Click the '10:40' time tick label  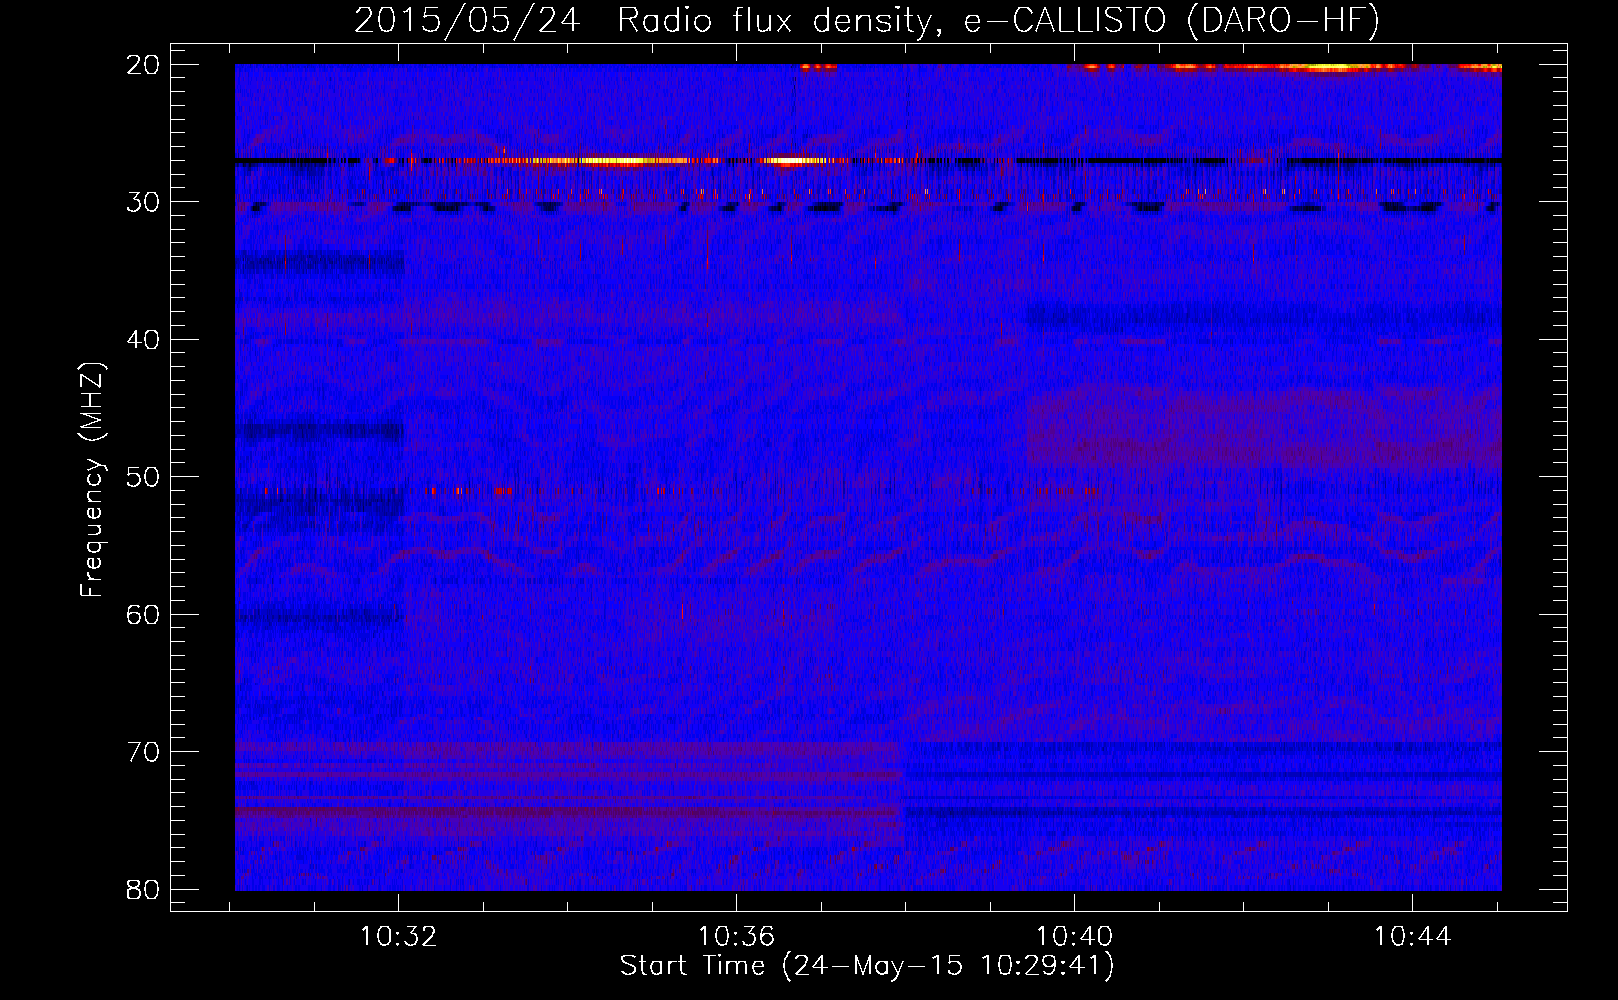pyautogui.click(x=1075, y=937)
